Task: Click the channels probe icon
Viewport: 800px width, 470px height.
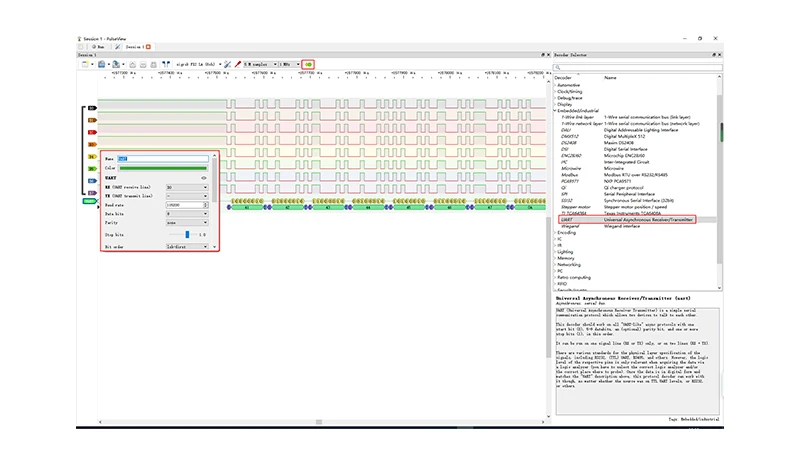Action: 237,63
